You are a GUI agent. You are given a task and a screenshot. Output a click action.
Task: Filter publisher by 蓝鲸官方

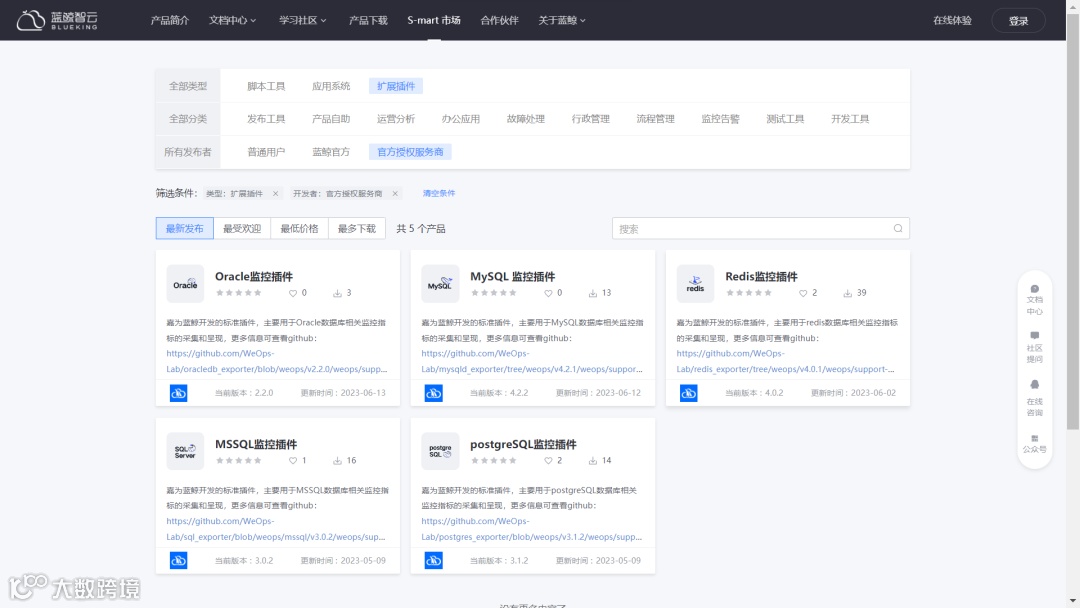[x=331, y=152]
